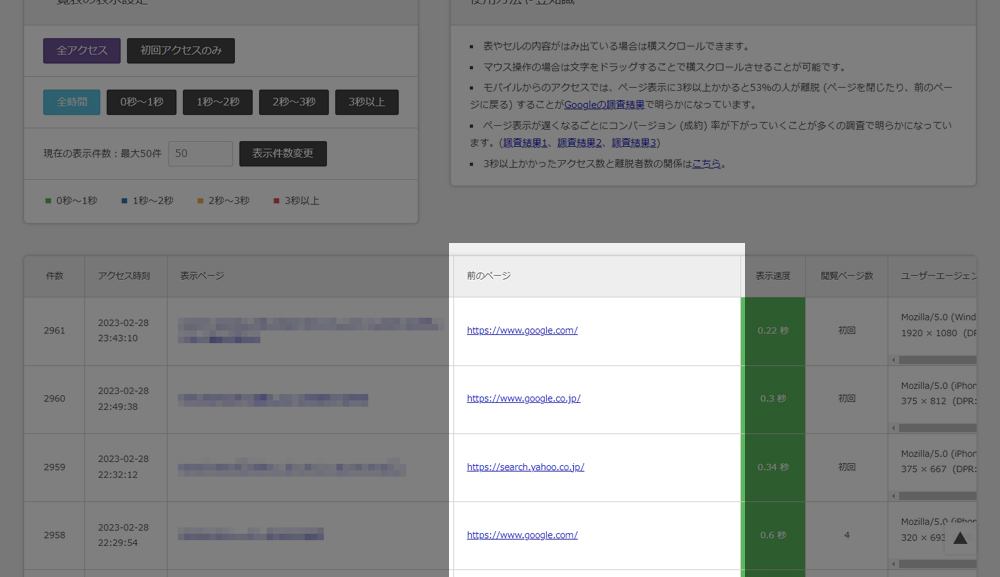
Task: Click scroll-left arrow in row 2961 user agent cell
Action: 894,359
